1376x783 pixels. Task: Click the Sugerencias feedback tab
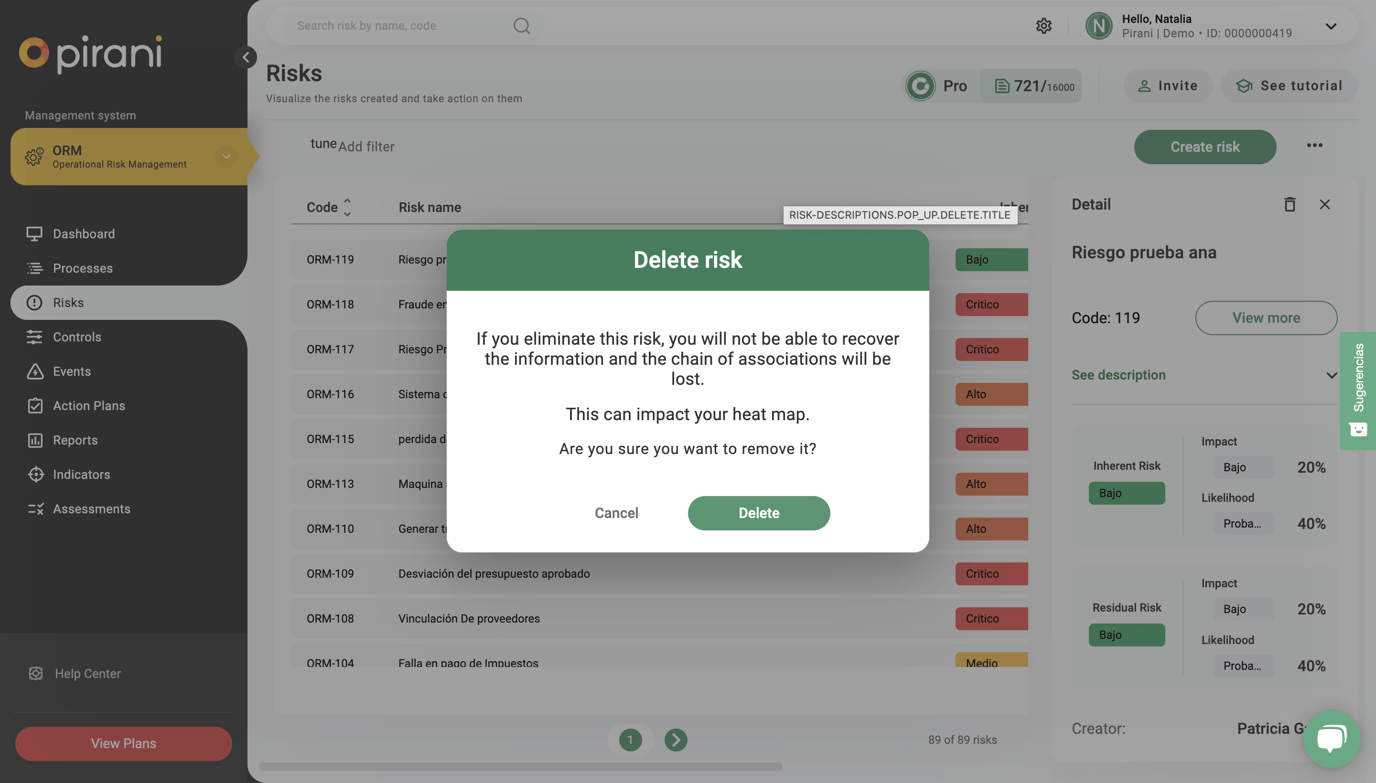[1358, 390]
